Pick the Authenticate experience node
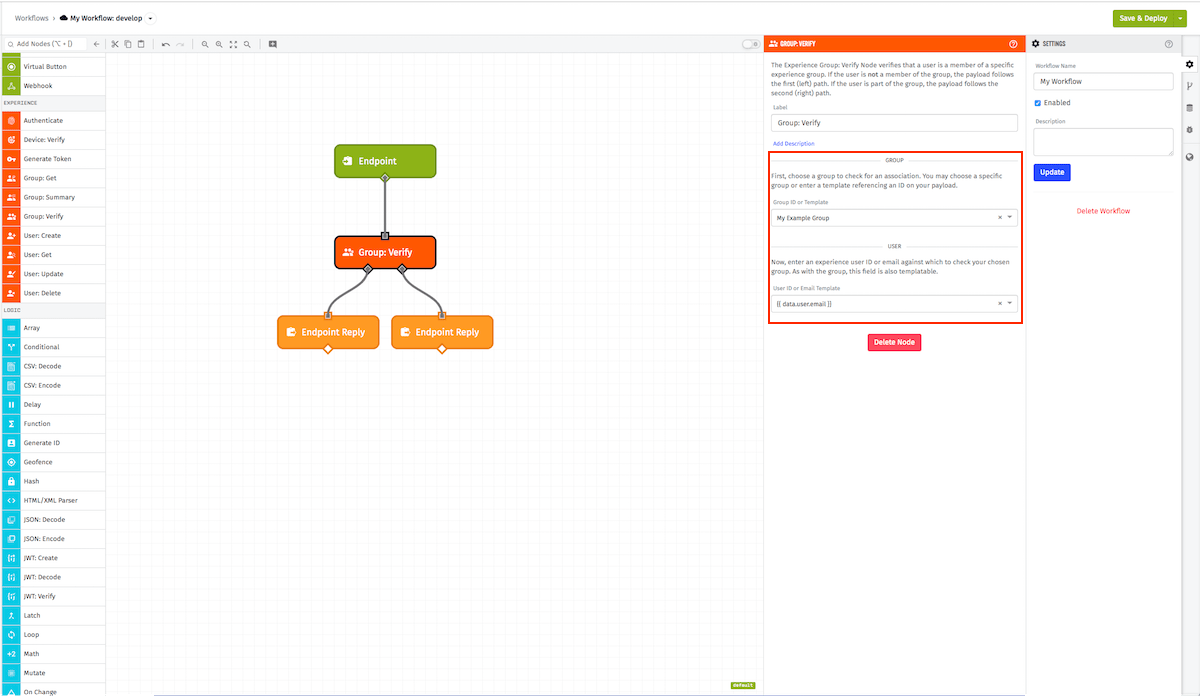 [53, 120]
